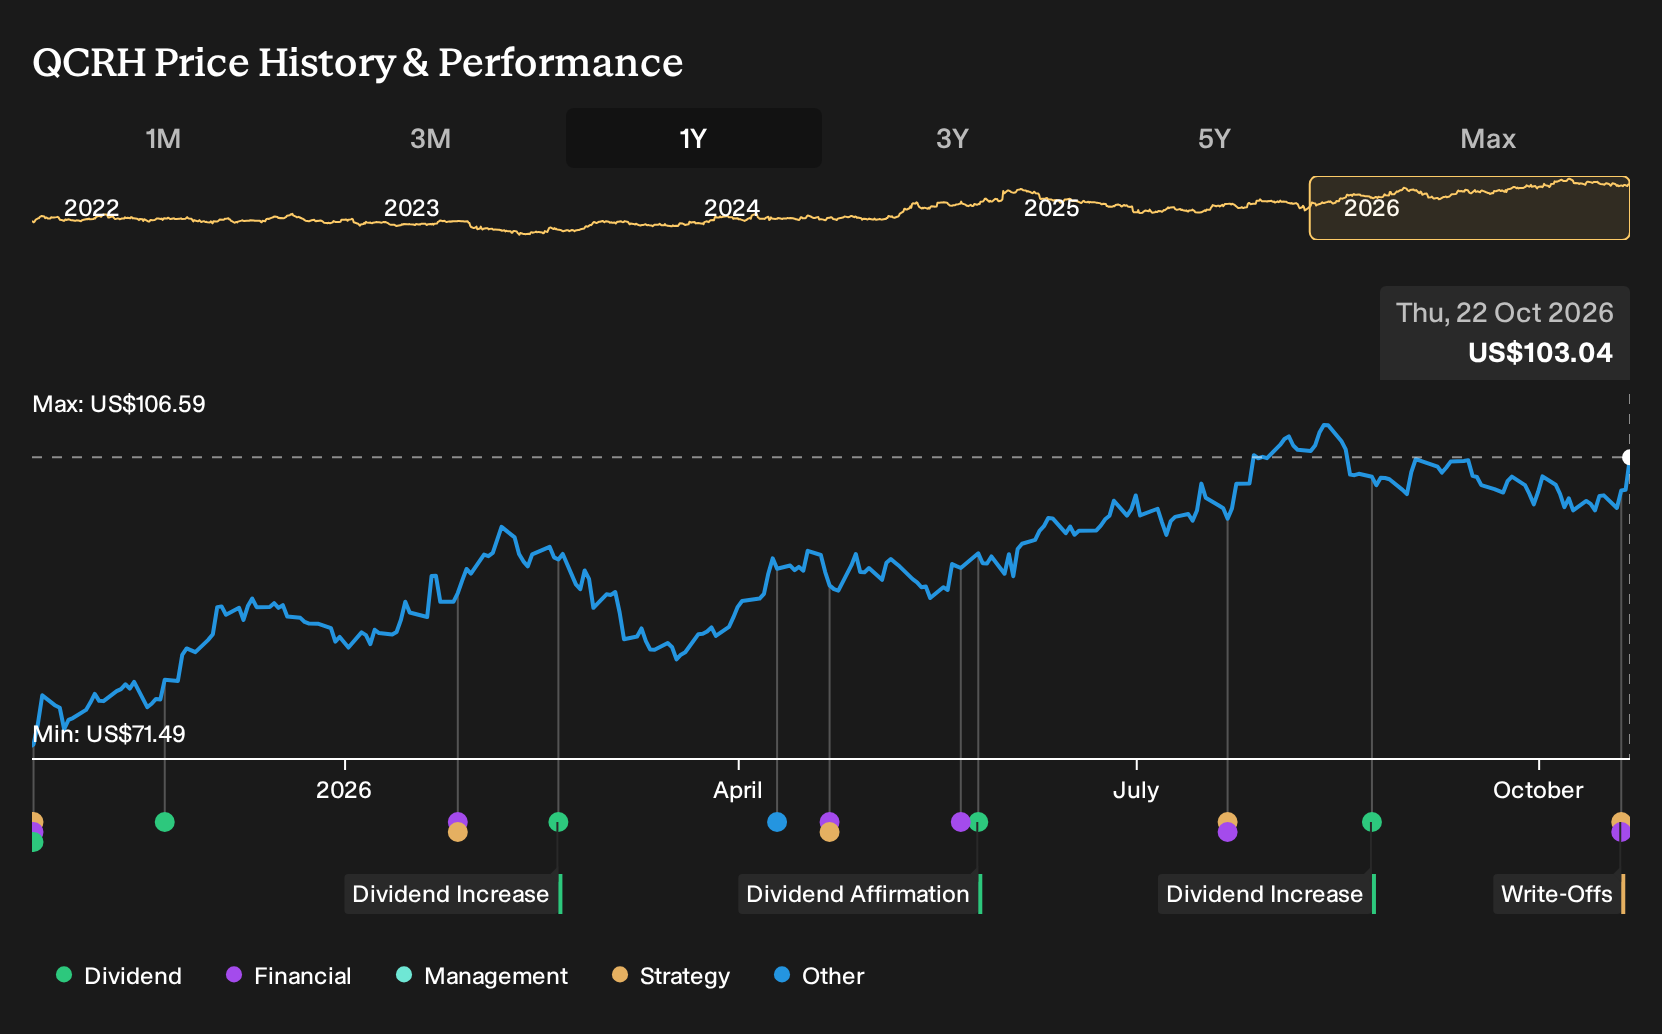1662x1034 pixels.
Task: Toggle the Other legend filter
Action: pos(819,976)
